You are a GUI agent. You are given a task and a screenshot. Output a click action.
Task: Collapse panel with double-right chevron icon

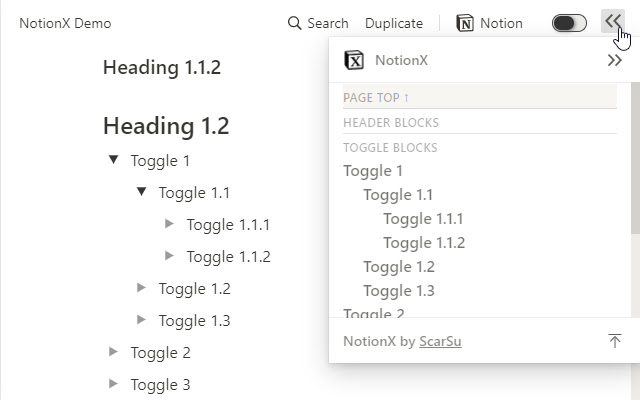(x=615, y=61)
